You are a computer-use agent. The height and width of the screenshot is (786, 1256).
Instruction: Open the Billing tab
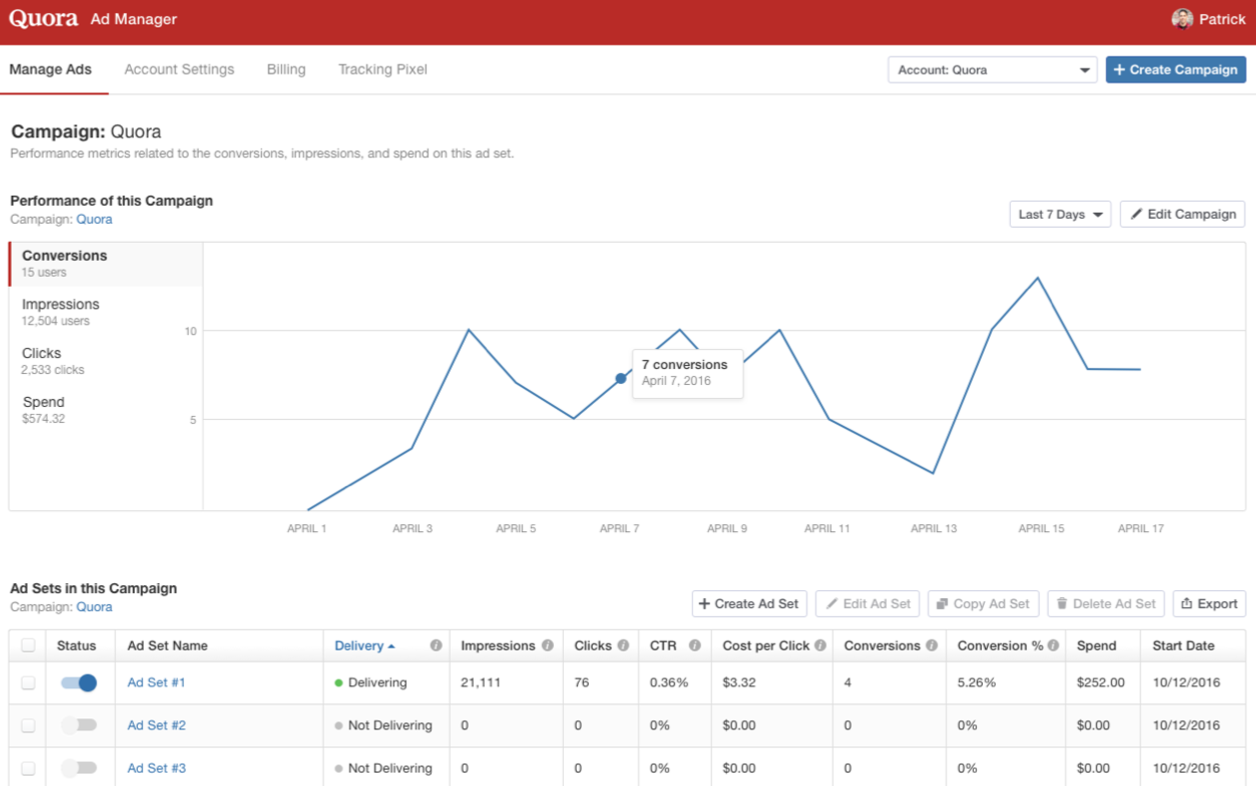tap(286, 70)
